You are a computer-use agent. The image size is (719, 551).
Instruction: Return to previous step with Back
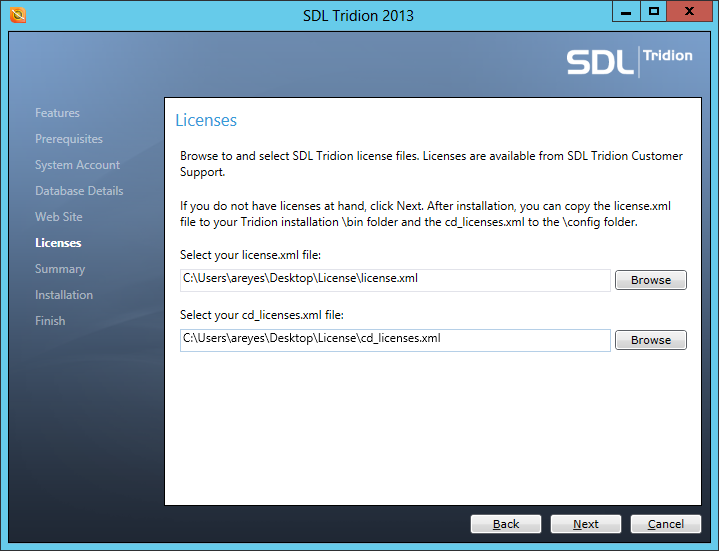pos(506,524)
